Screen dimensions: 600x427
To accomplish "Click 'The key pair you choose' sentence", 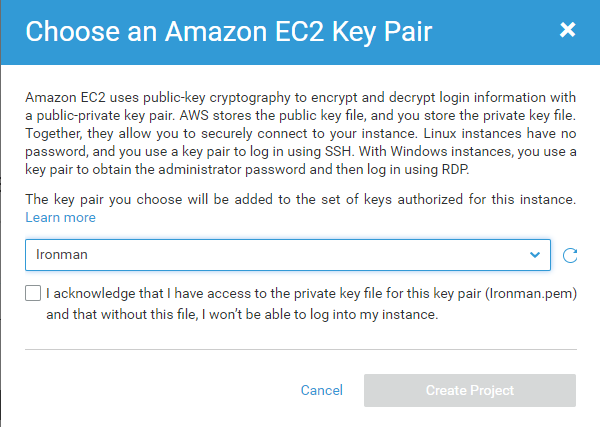I will coord(300,199).
